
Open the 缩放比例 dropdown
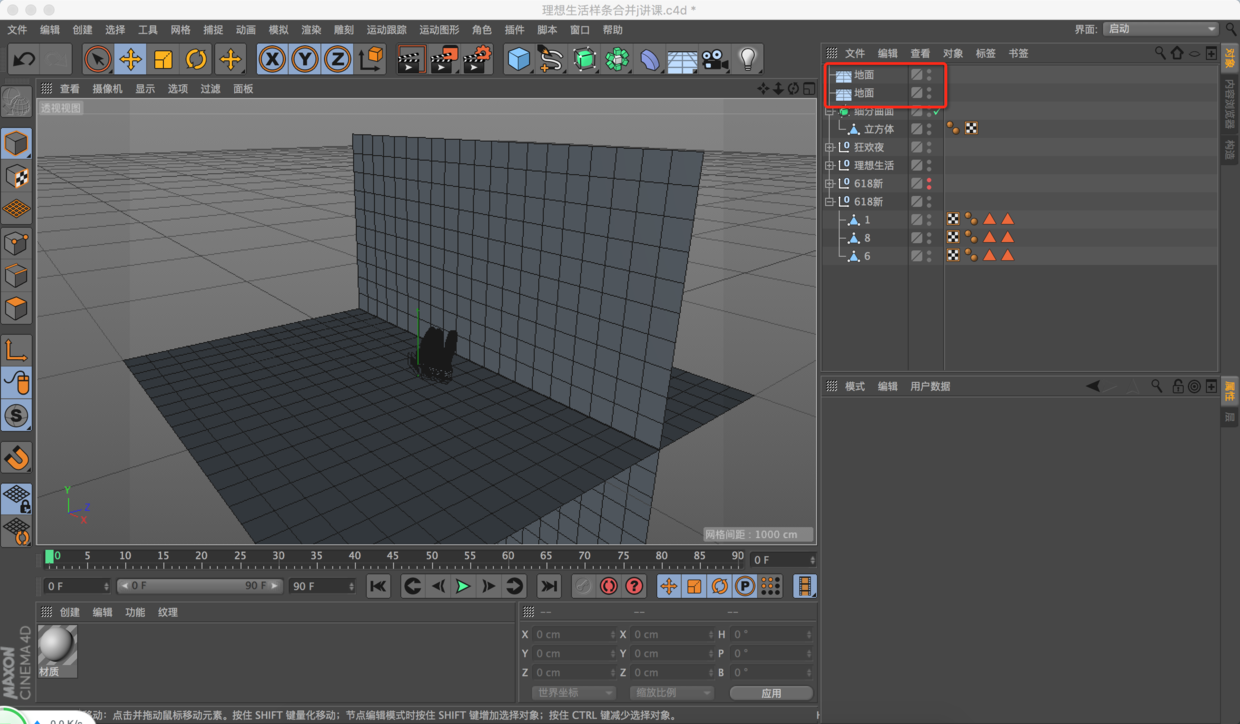coord(671,692)
